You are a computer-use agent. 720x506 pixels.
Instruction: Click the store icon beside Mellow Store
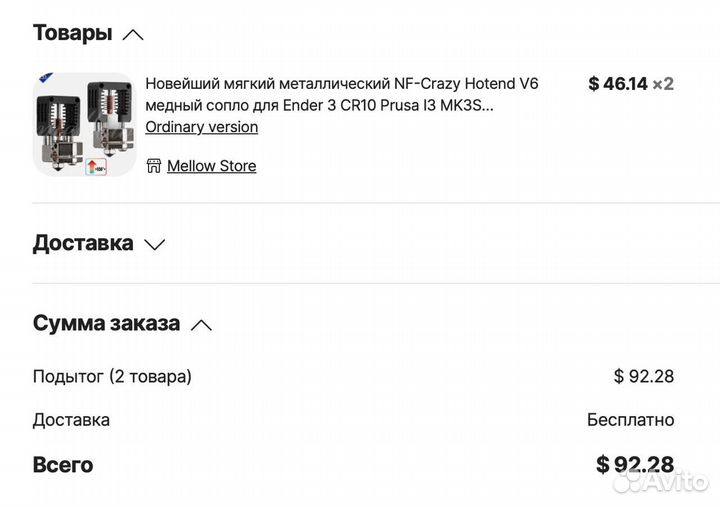coord(153,166)
